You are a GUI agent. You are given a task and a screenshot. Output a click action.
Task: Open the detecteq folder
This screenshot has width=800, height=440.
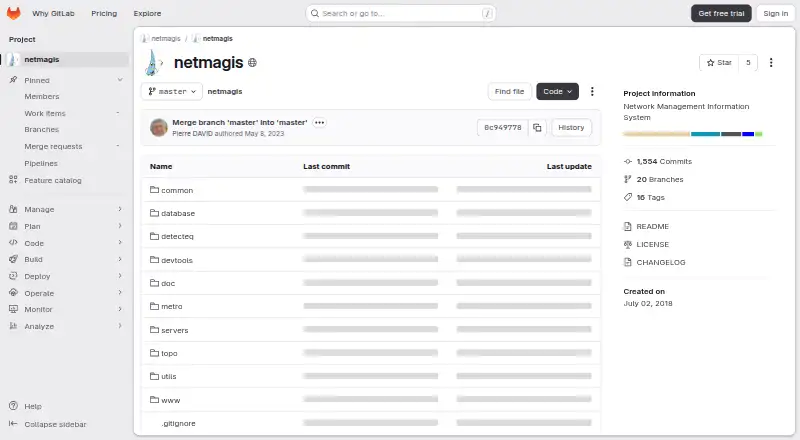click(x=177, y=236)
